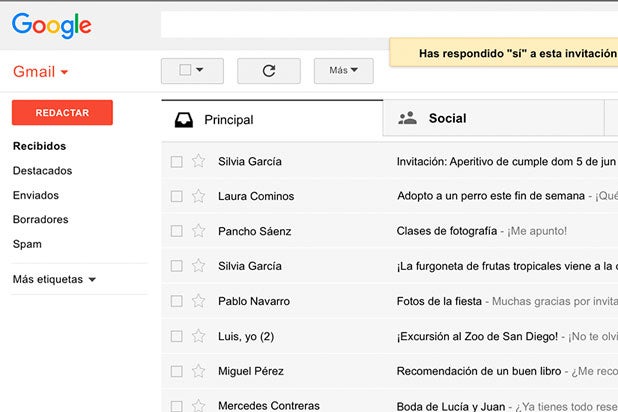Select the Pancho Sáenz email checkbox
Screen dimensions: 618x412
[176, 231]
